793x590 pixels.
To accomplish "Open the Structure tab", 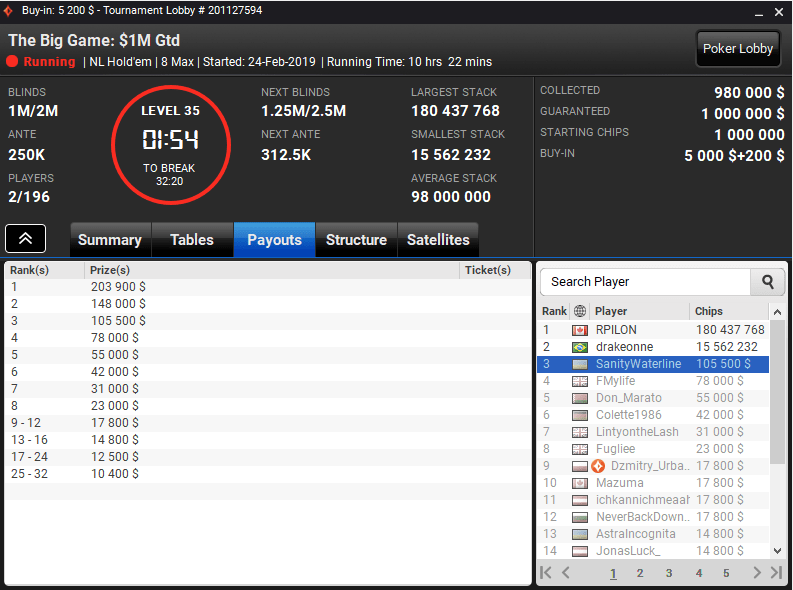I will tap(357, 240).
